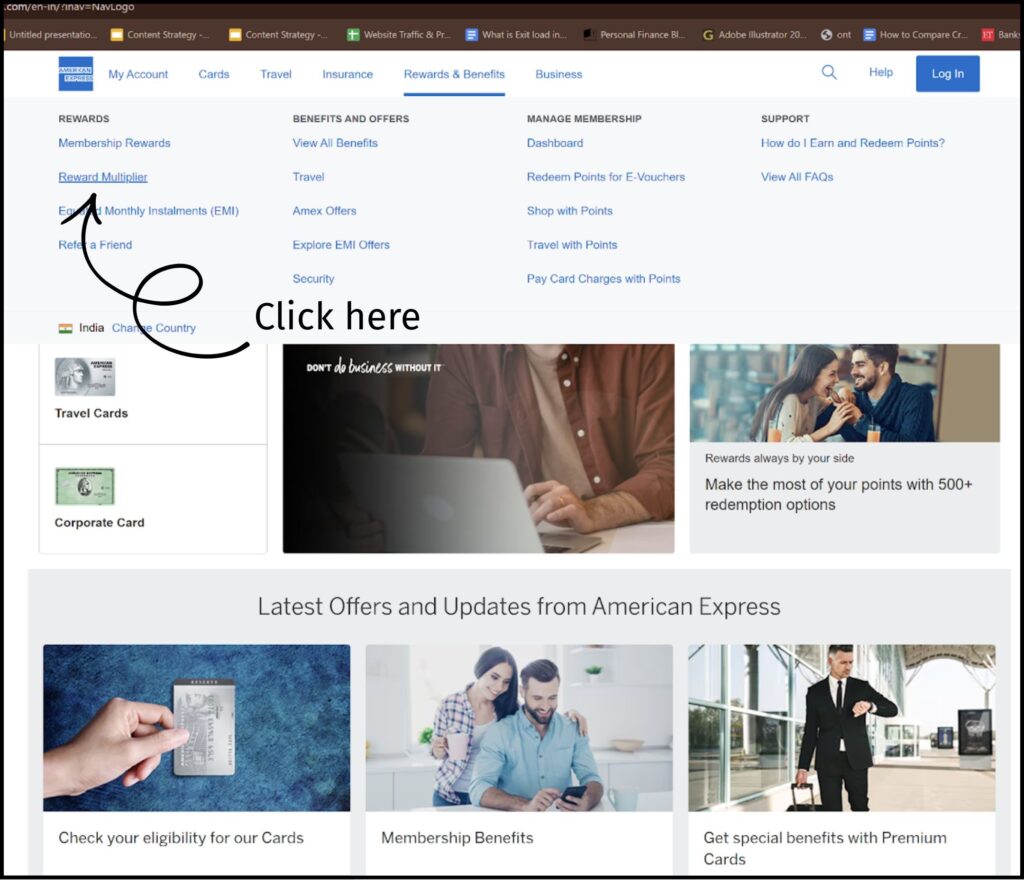Screen dimensions: 1024x880
Task: Open the Membership Benefits offer thumbnail
Action: click(x=519, y=727)
